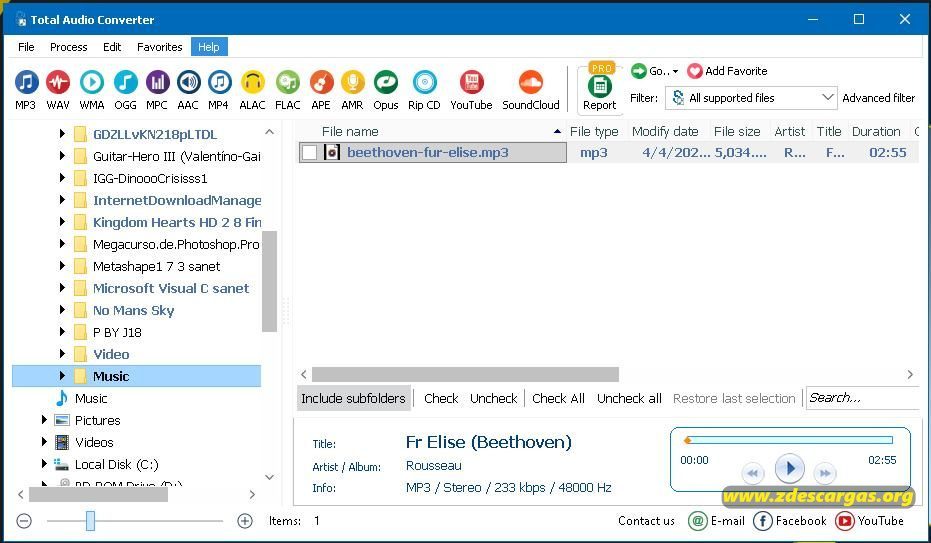
Task: Choose the Opus format icon
Action: pyautogui.click(x=386, y=82)
